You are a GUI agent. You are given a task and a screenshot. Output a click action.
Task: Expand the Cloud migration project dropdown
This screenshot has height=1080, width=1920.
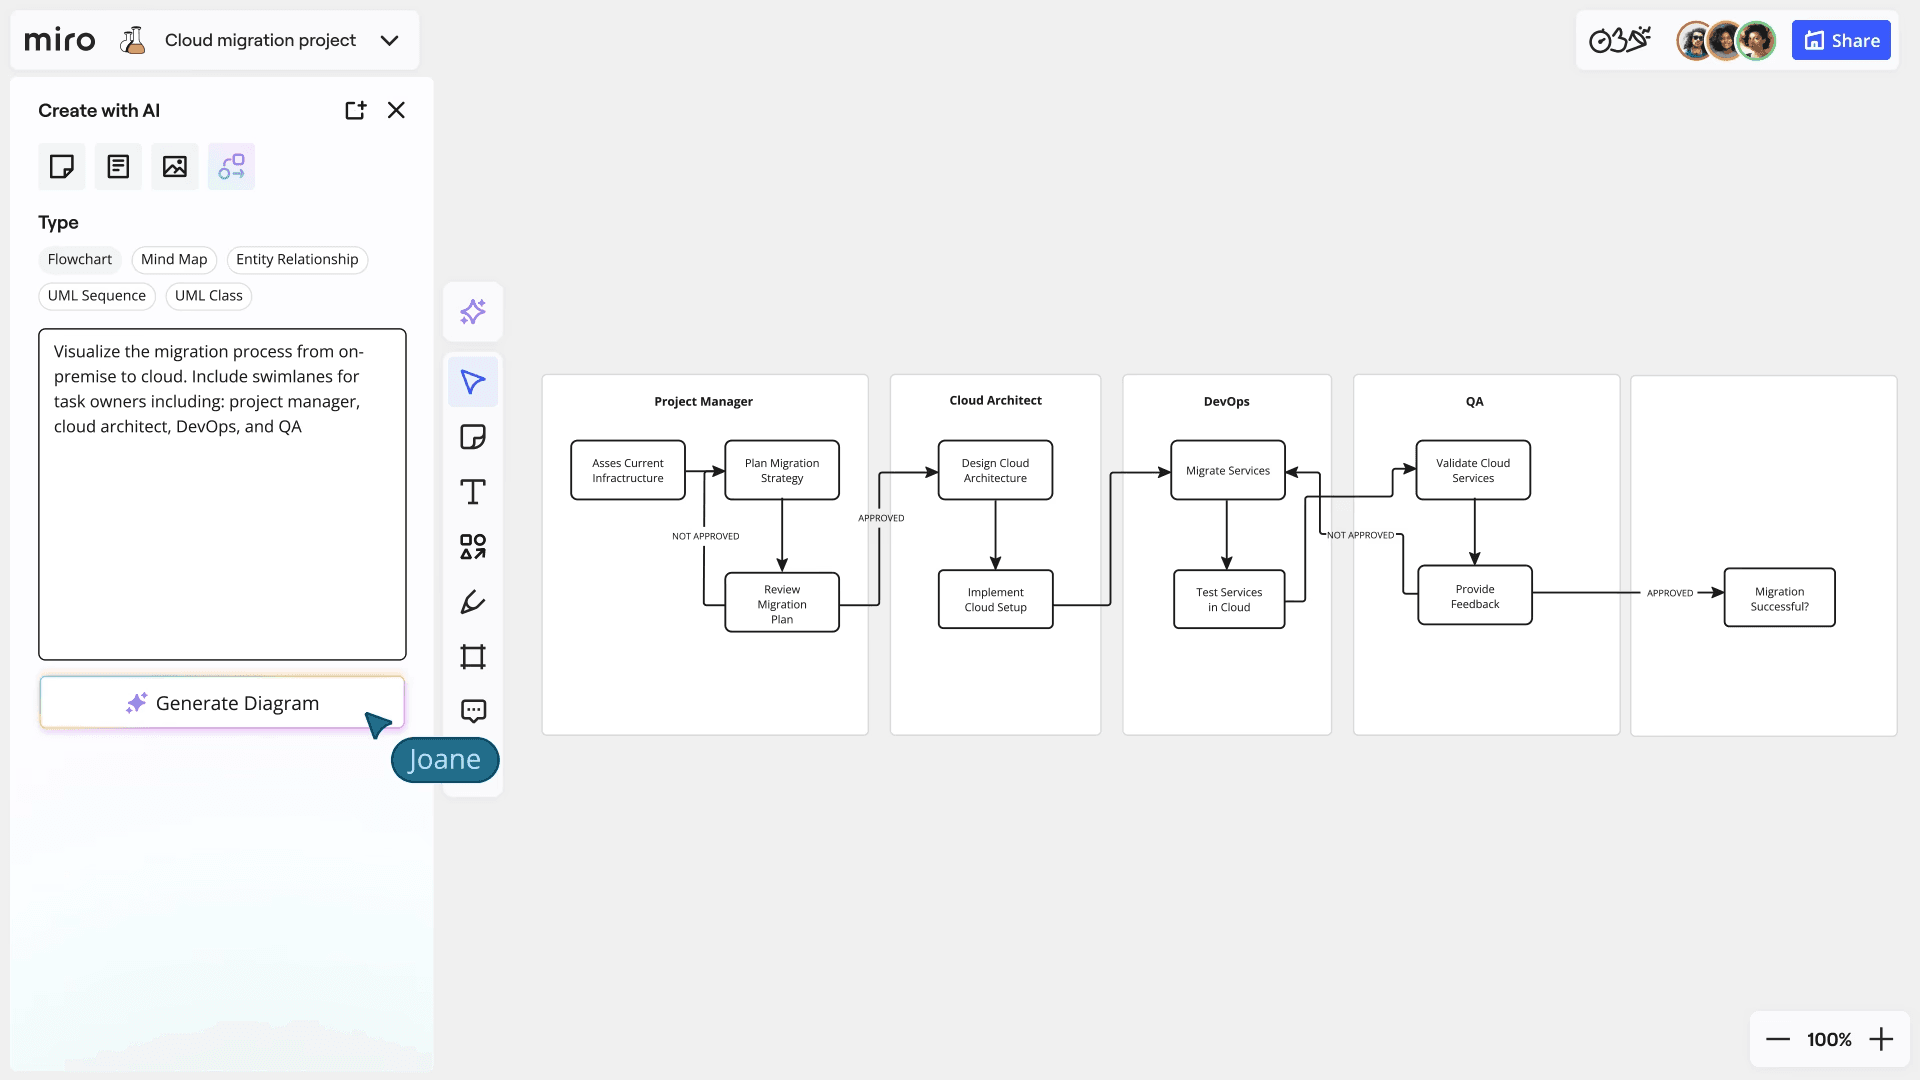[x=390, y=41]
